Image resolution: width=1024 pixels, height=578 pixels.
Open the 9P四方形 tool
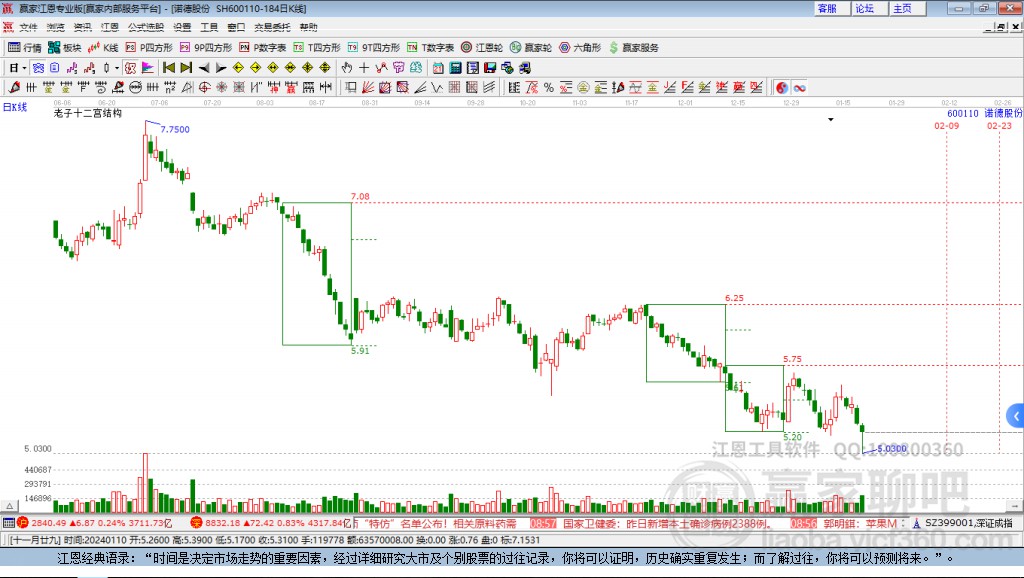pos(206,48)
